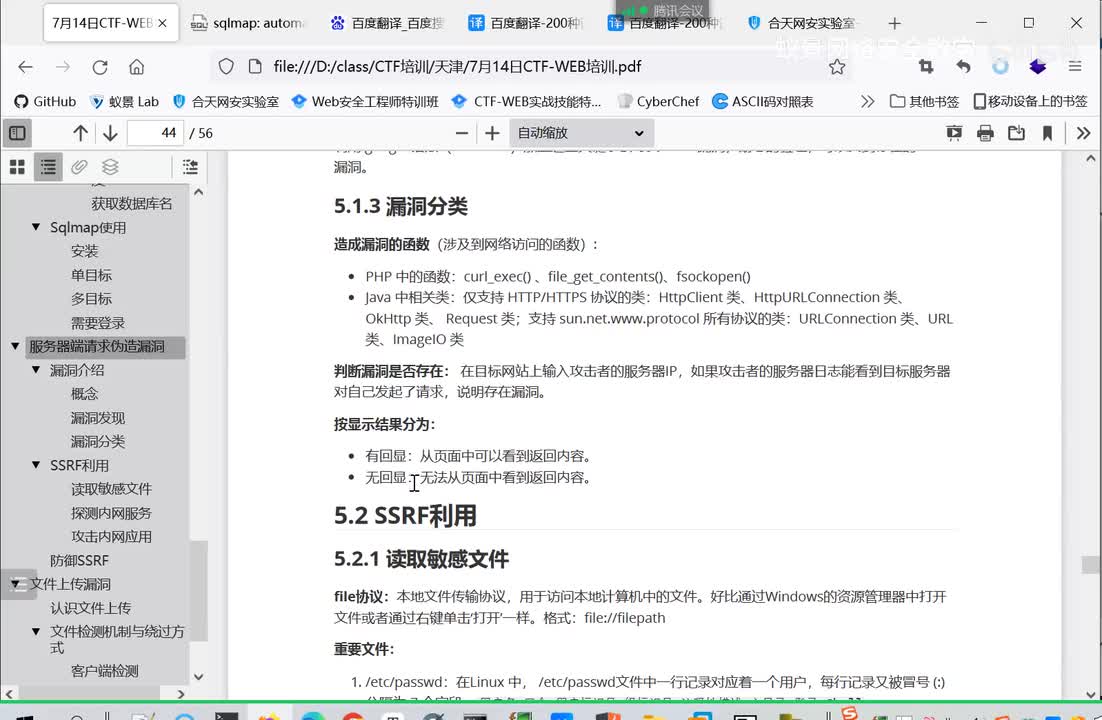Screen dimensions: 1102x720
Task: Collapse the Sqlmap使用 outline node
Action: (36, 227)
